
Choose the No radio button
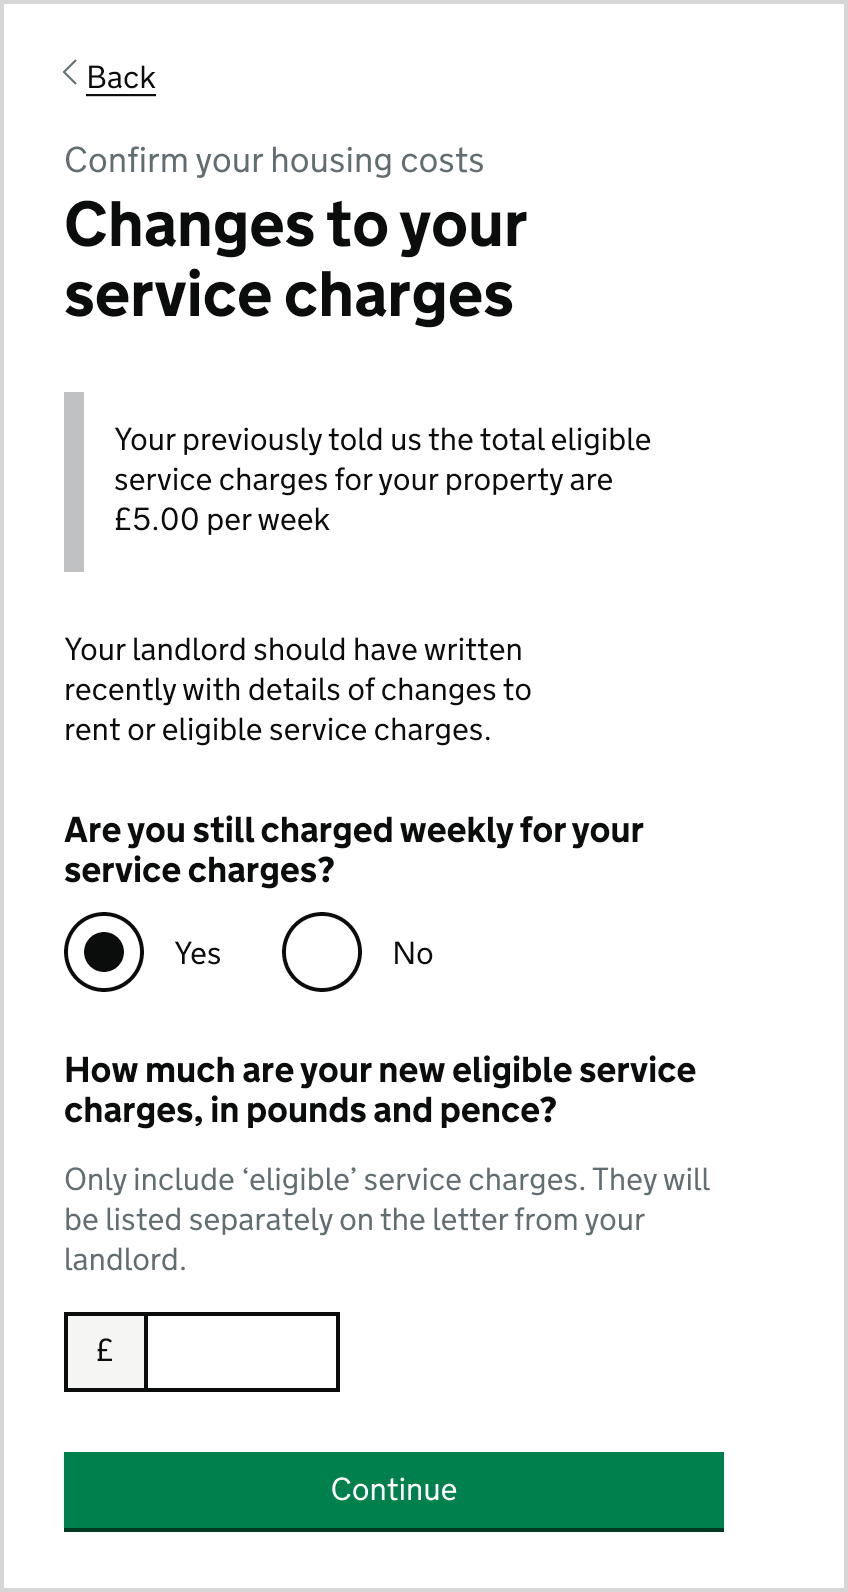click(x=322, y=952)
